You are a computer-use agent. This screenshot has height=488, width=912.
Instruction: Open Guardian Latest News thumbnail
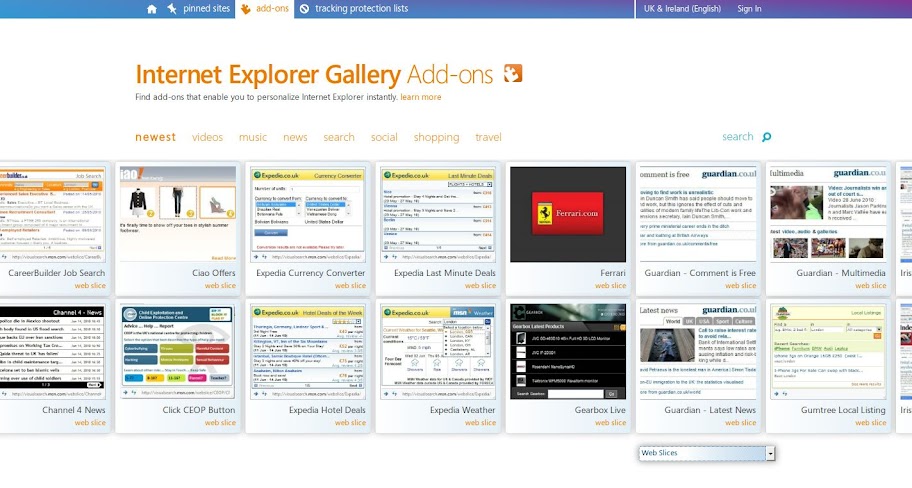pyautogui.click(x=699, y=351)
